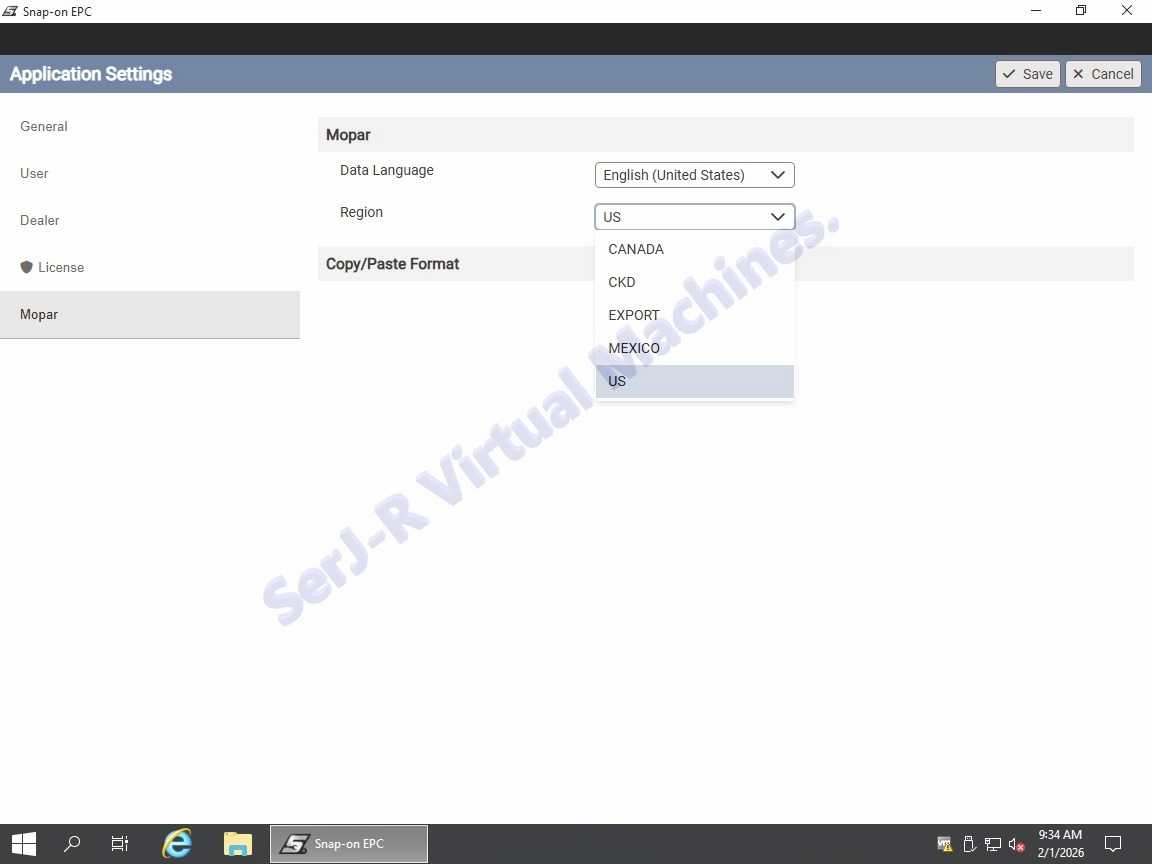Select MEXICO region option

point(634,348)
